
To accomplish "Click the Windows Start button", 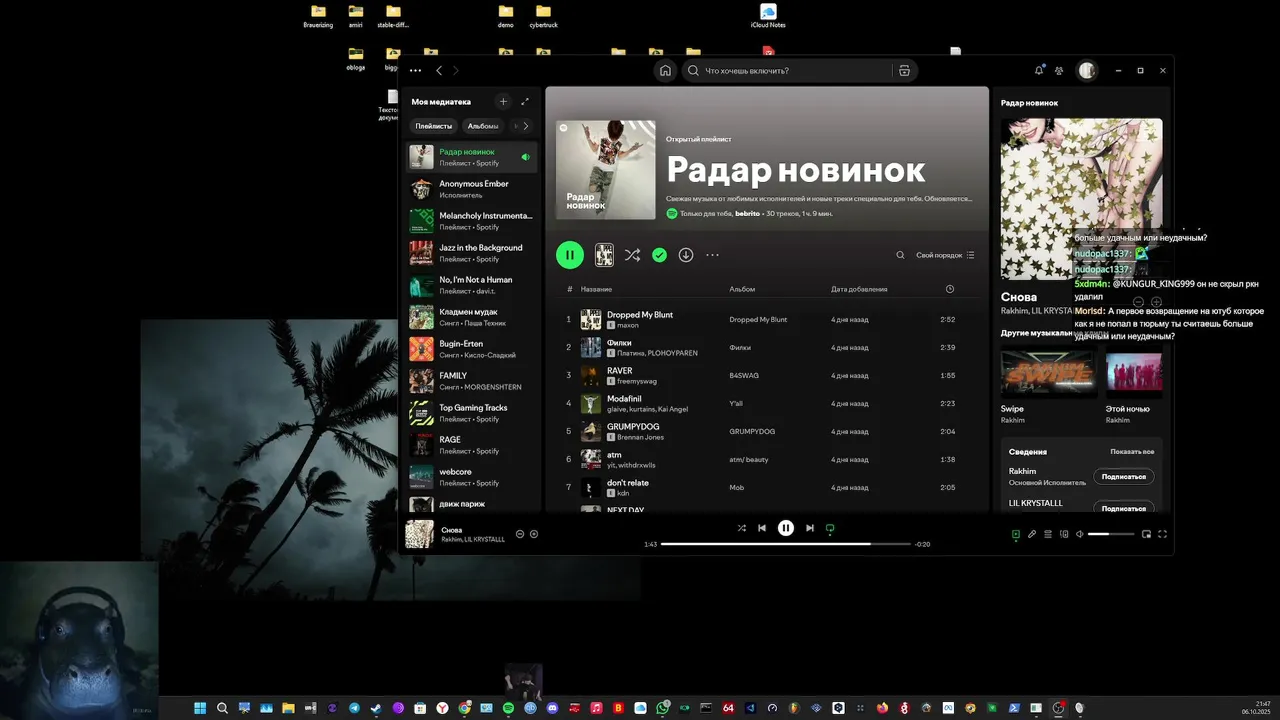I will 199,708.
